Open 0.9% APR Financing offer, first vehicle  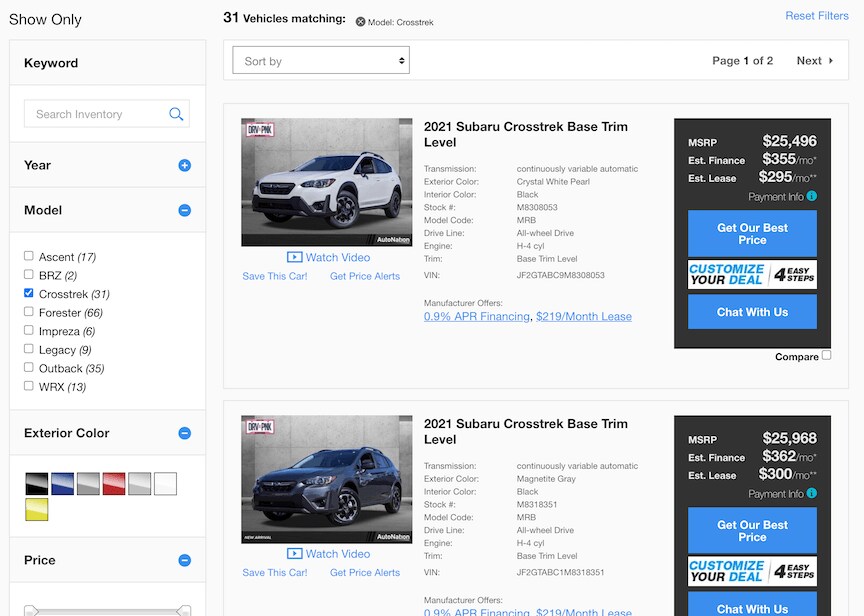click(477, 317)
